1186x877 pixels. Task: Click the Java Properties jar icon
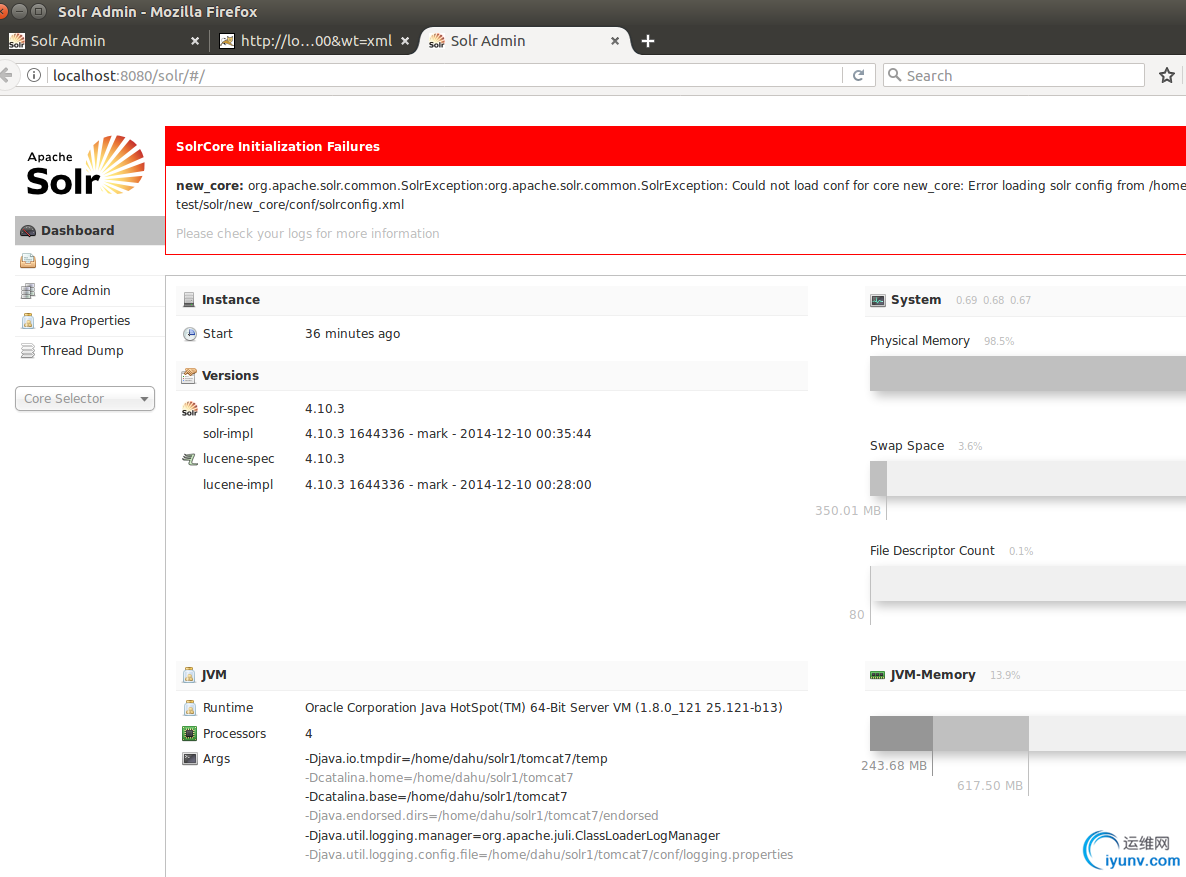[x=28, y=321]
